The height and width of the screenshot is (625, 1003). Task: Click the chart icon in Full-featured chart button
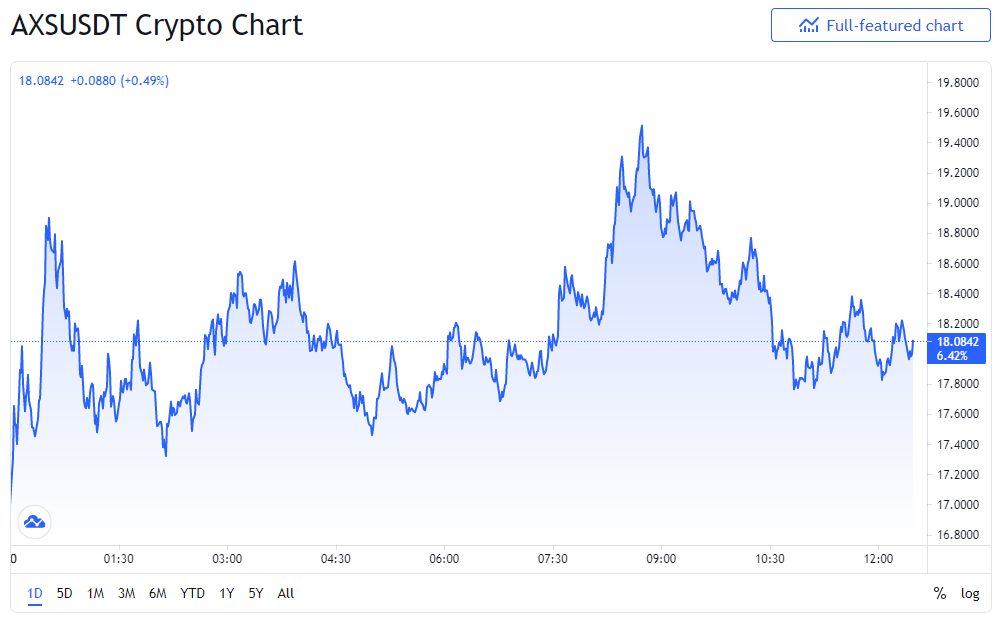pos(809,26)
